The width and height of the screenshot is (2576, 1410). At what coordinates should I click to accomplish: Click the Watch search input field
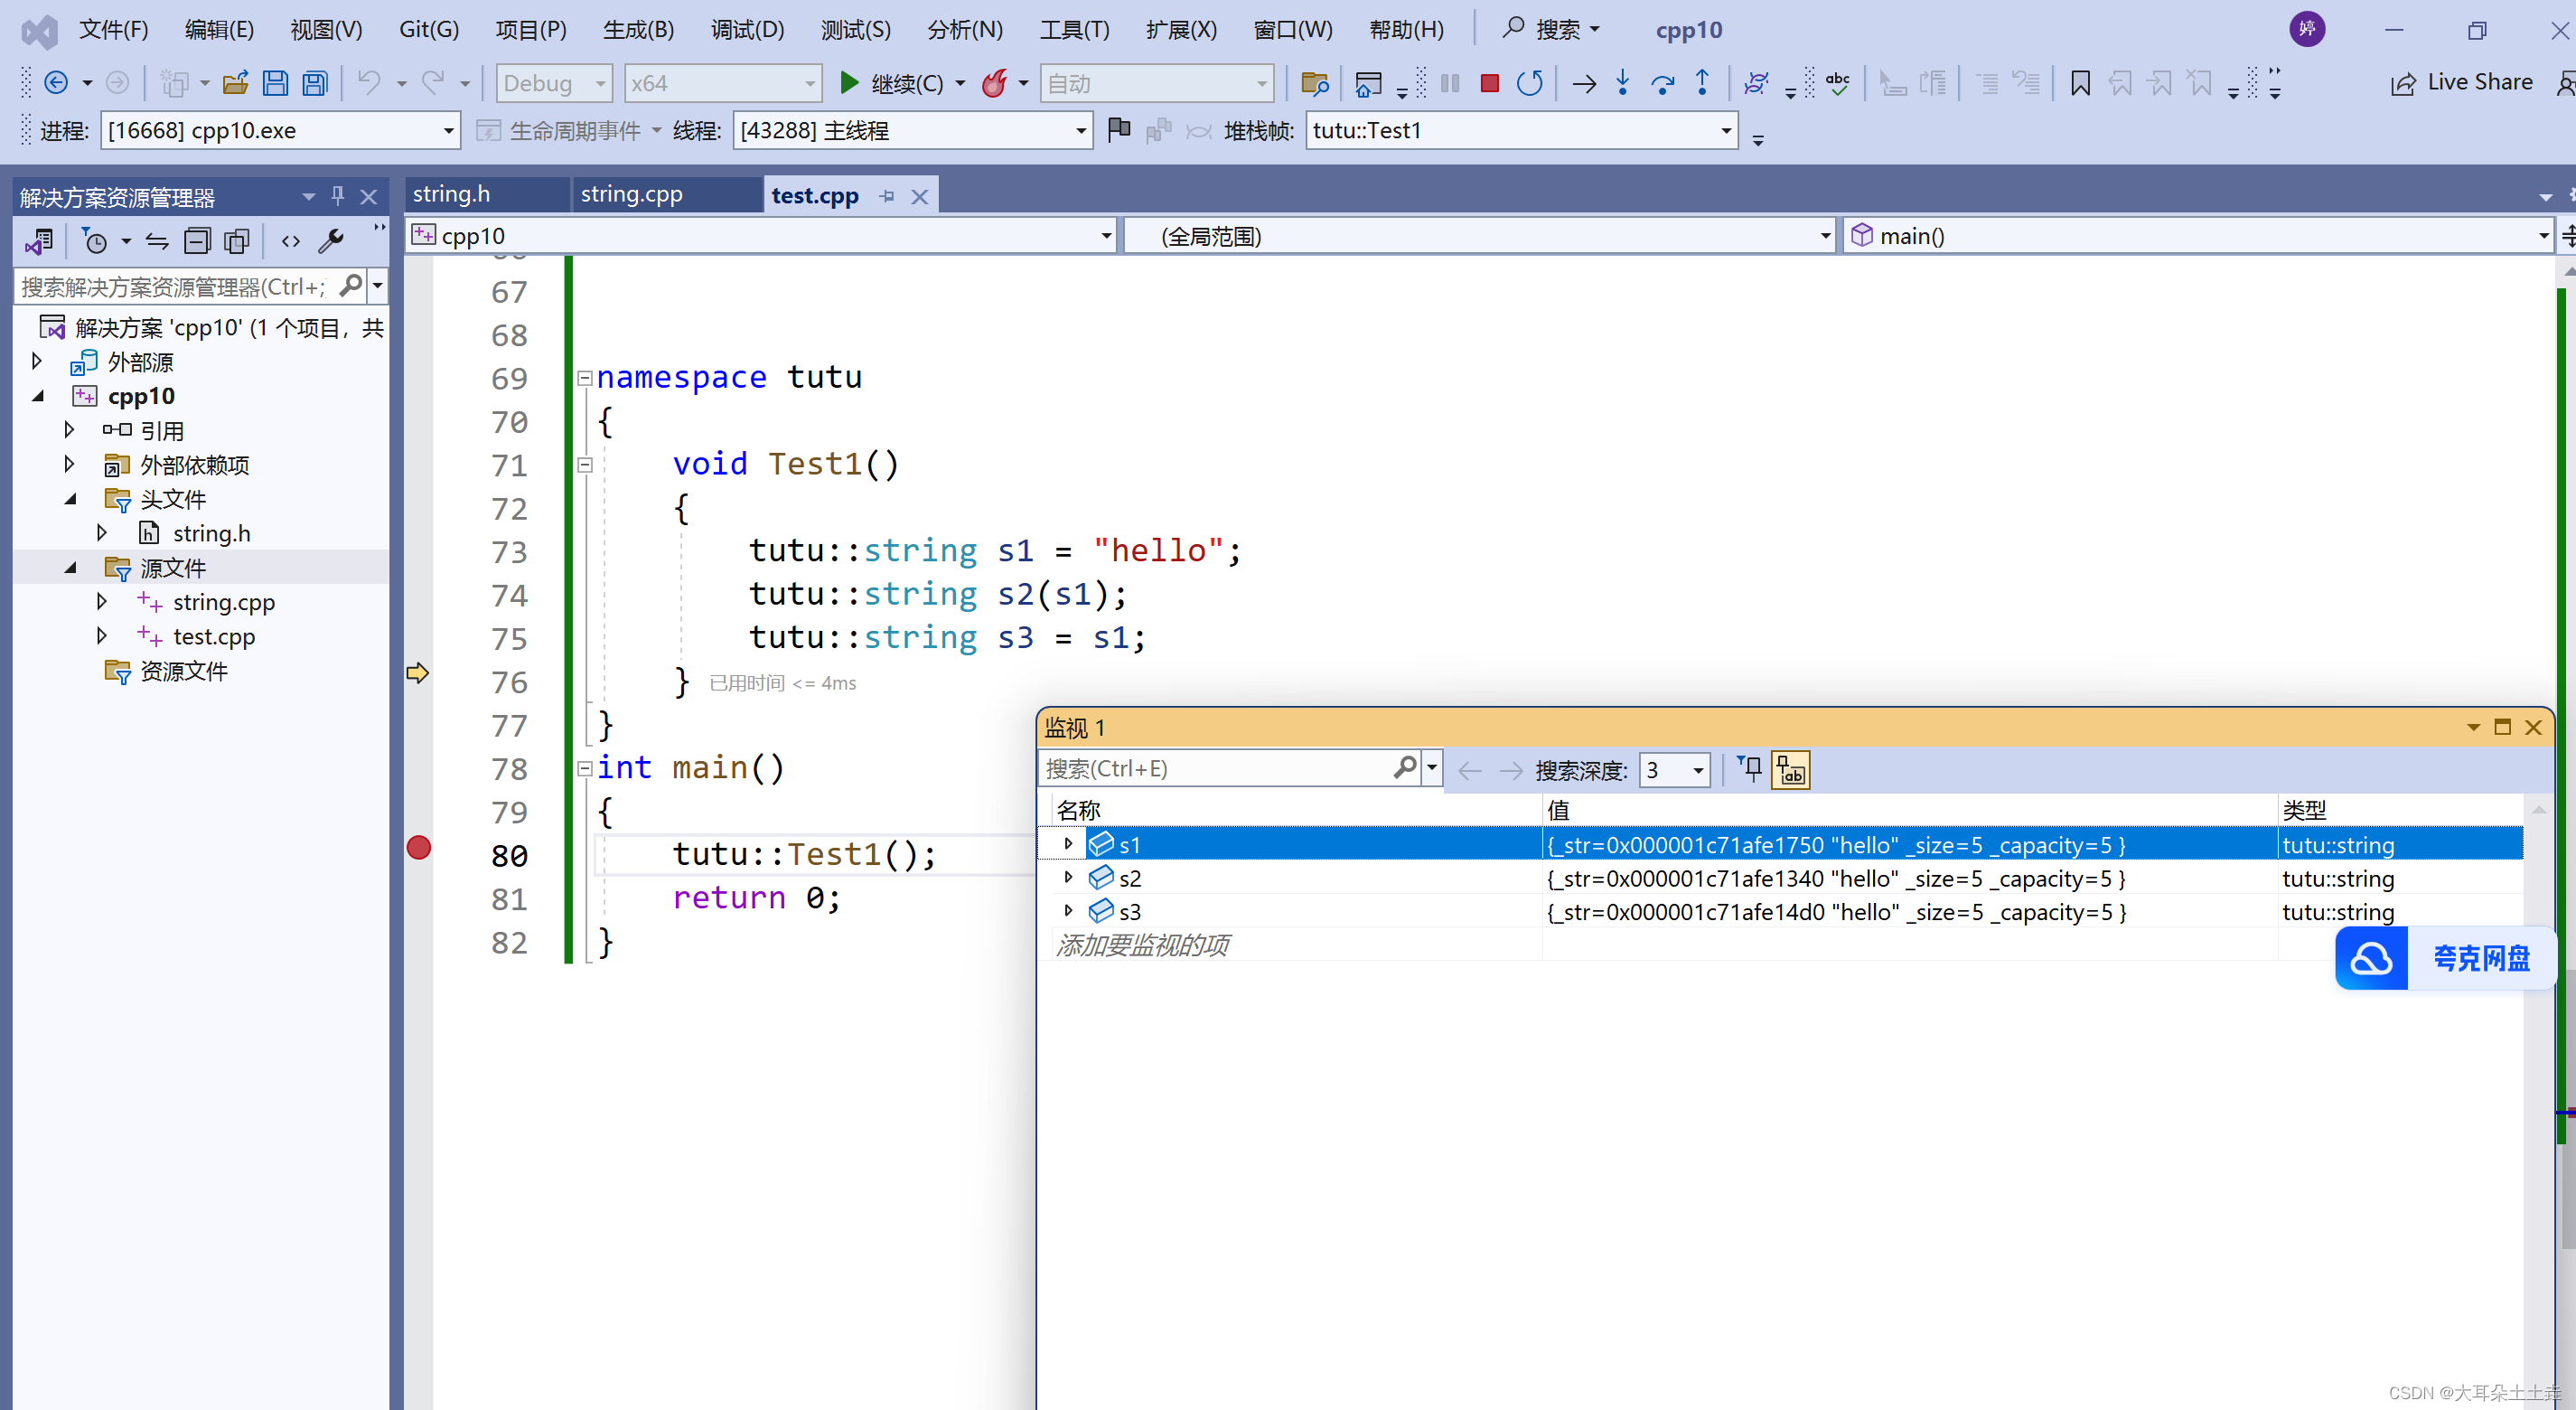pos(1215,768)
